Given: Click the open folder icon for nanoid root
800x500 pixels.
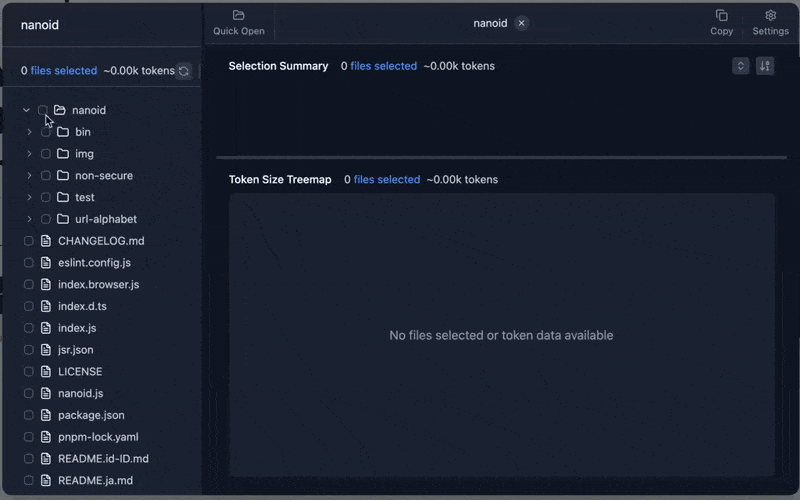Looking at the screenshot, I should click(x=60, y=110).
